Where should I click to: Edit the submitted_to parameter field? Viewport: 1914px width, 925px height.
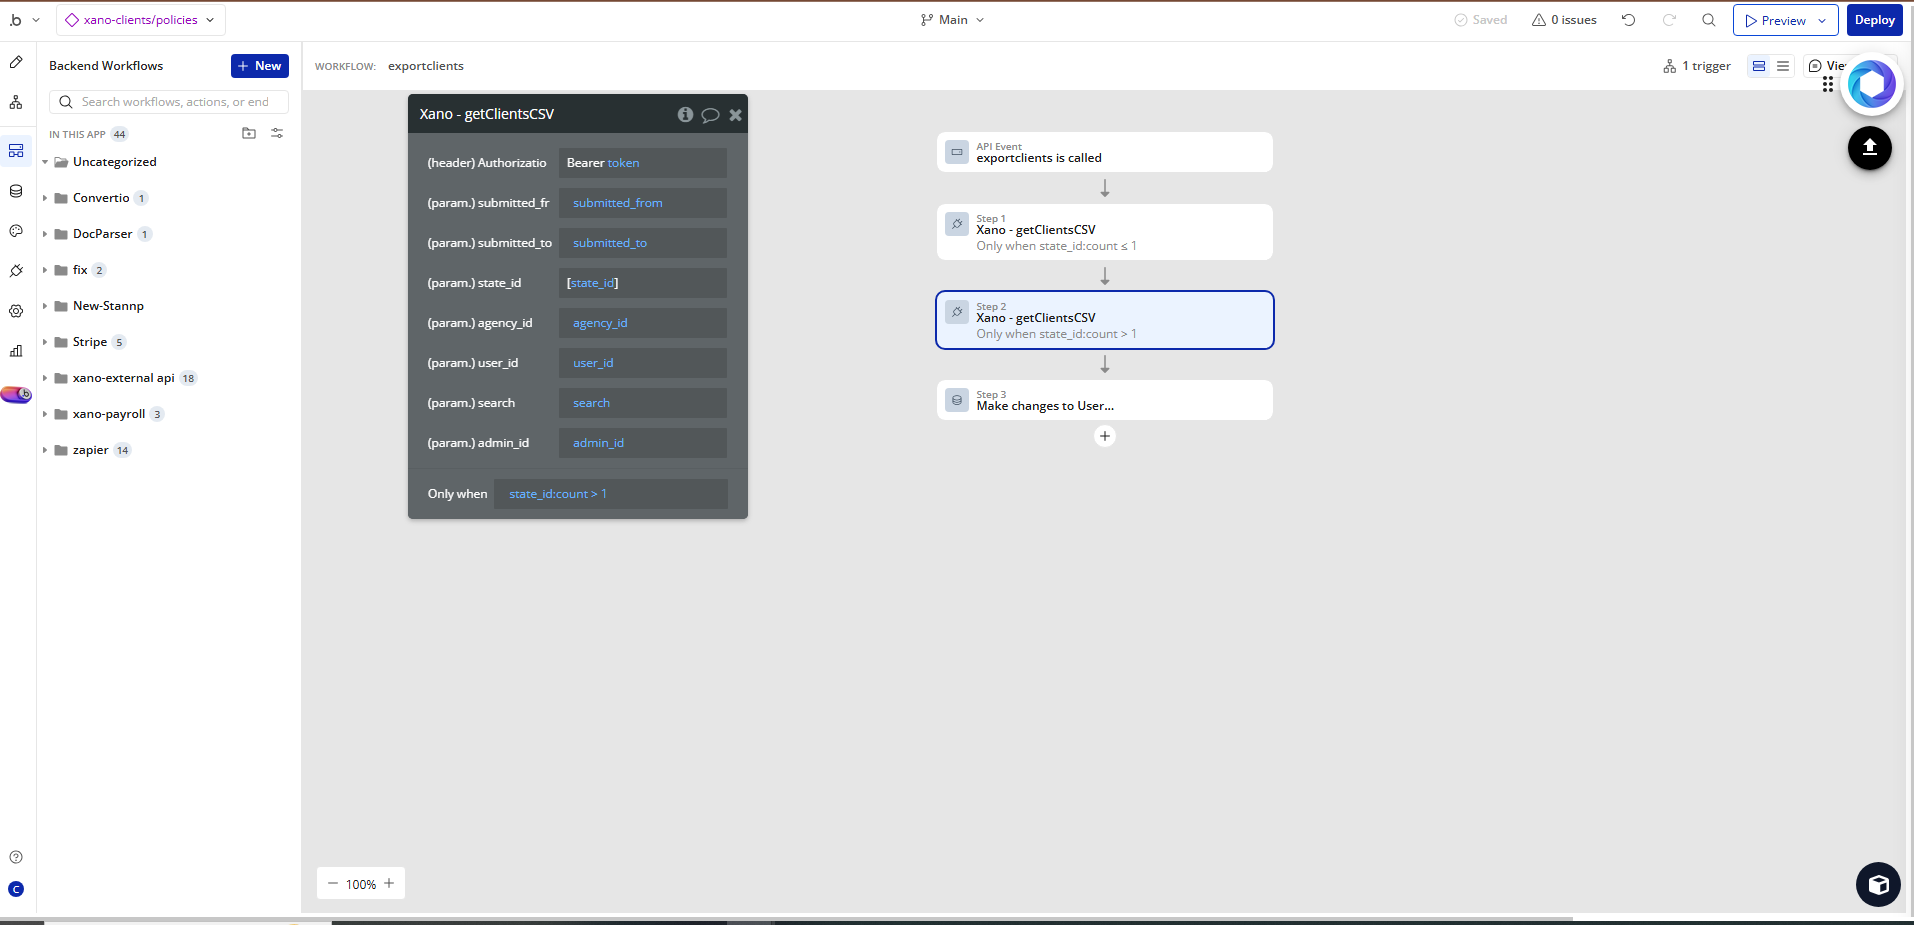click(x=643, y=243)
